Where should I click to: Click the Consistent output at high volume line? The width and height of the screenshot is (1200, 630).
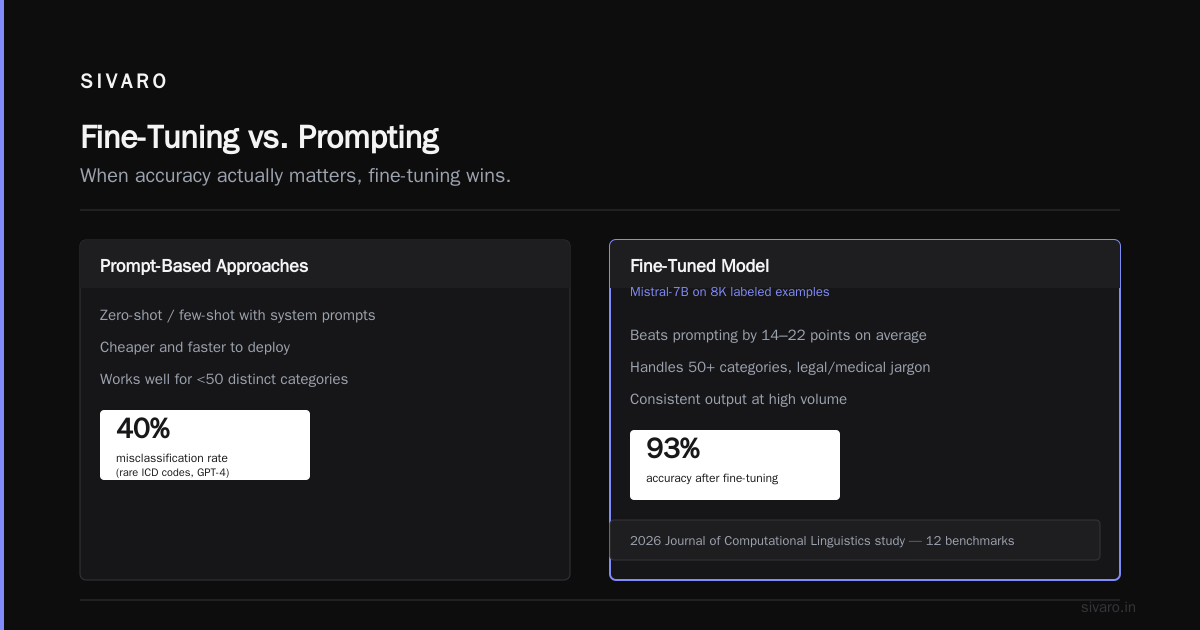coord(738,399)
